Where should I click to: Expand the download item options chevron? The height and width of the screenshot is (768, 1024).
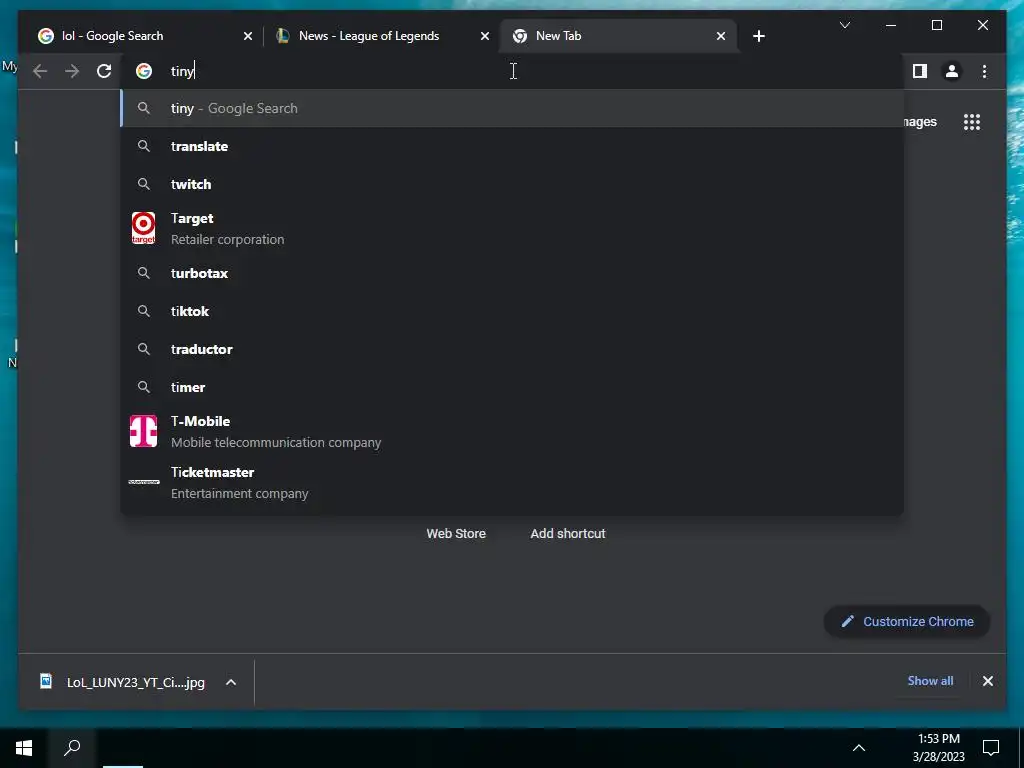[231, 682]
